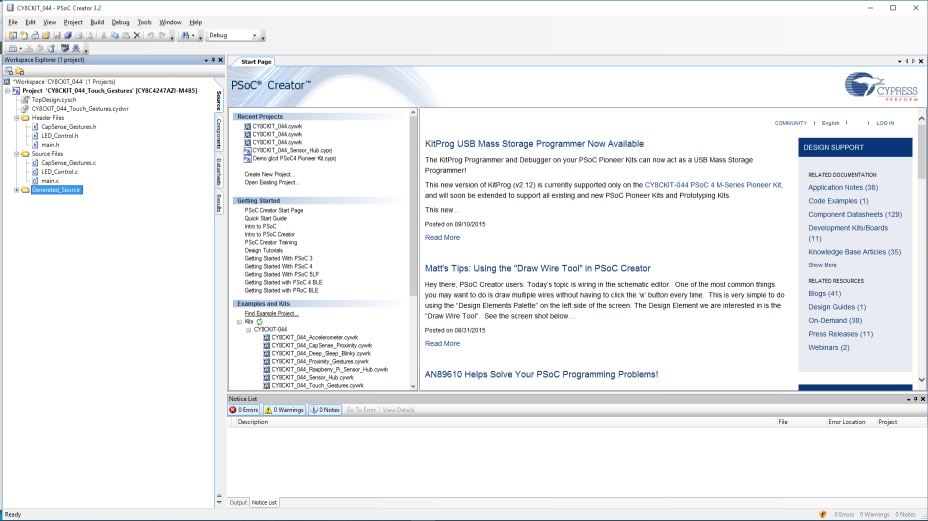Collapse the Kits tree node
928x521 pixels.
pos(239,322)
